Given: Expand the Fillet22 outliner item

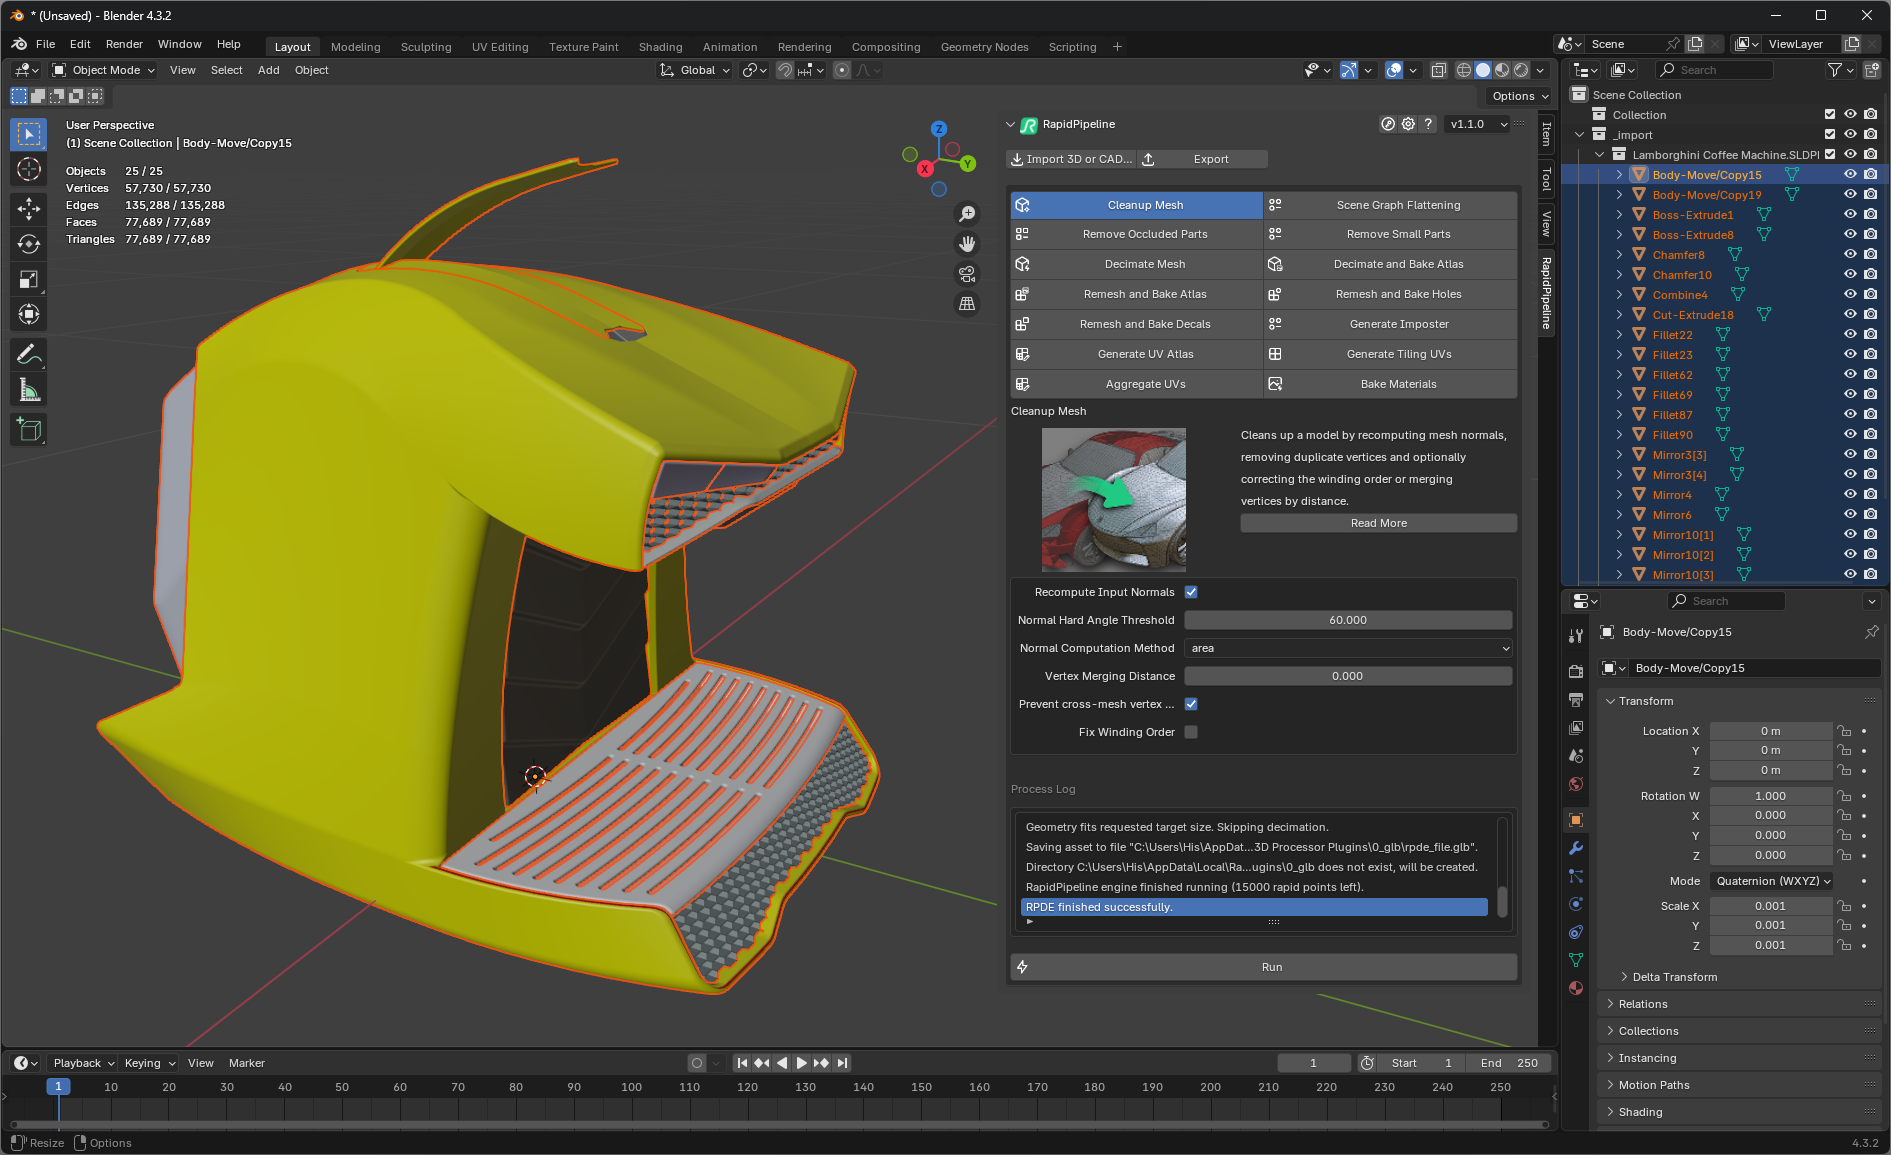Looking at the screenshot, I should pyautogui.click(x=1621, y=335).
